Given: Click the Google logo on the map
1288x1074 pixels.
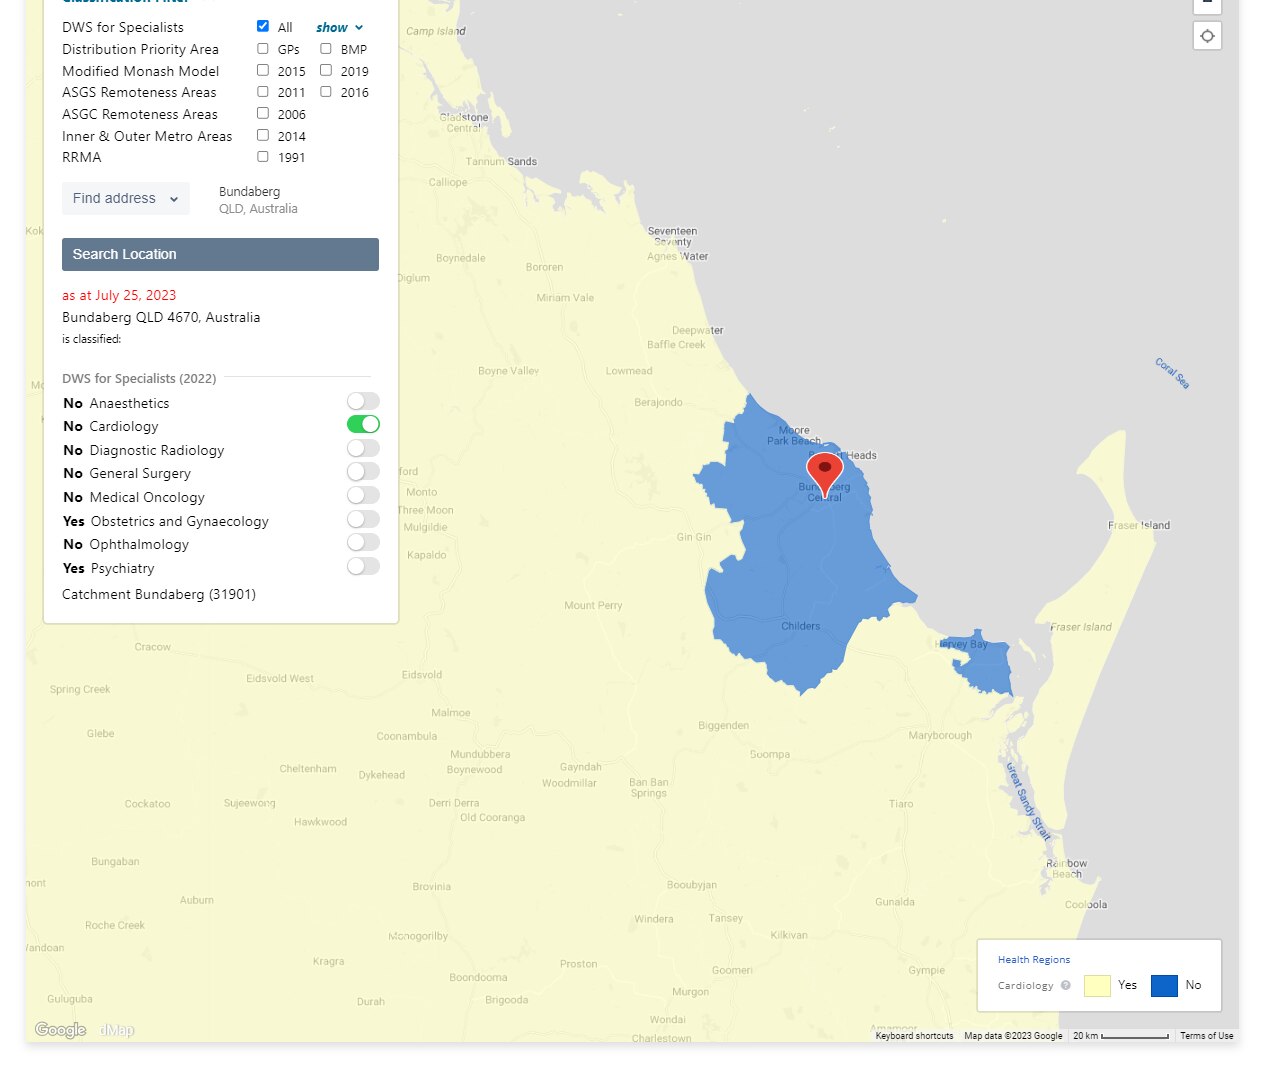Looking at the screenshot, I should click(60, 1030).
